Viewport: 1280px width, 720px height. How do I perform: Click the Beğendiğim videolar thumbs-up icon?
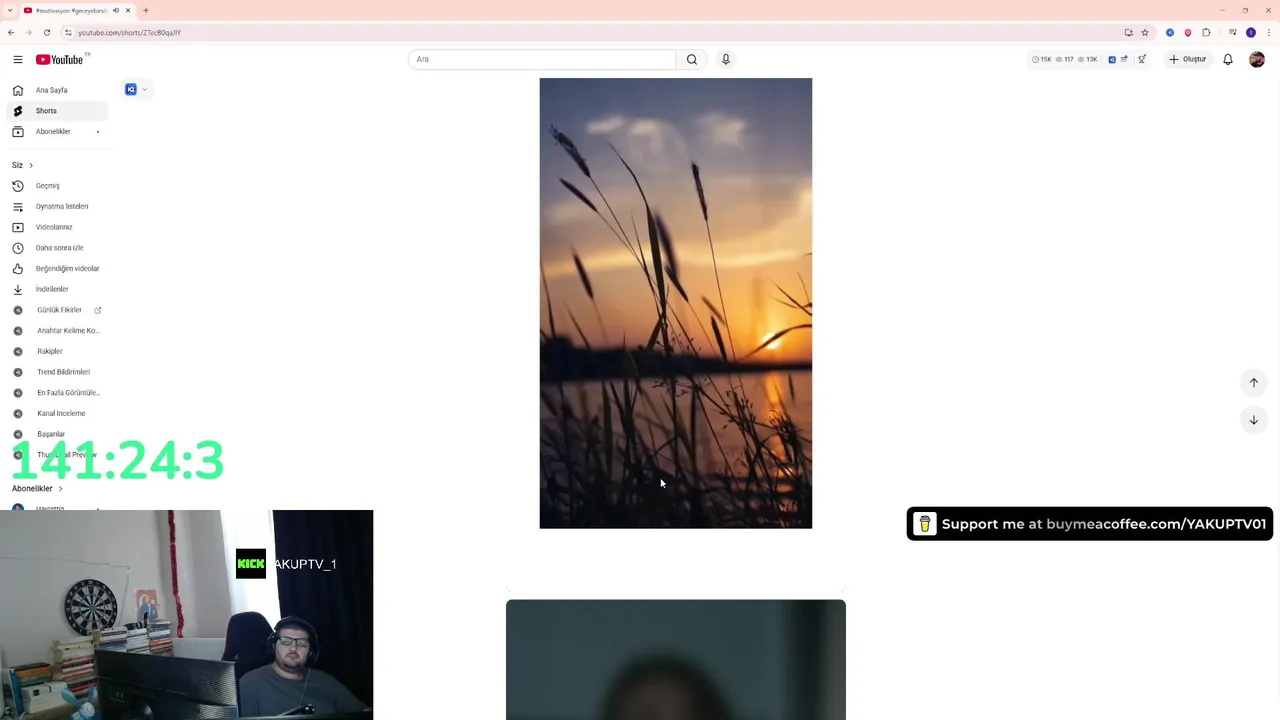pyautogui.click(x=17, y=269)
